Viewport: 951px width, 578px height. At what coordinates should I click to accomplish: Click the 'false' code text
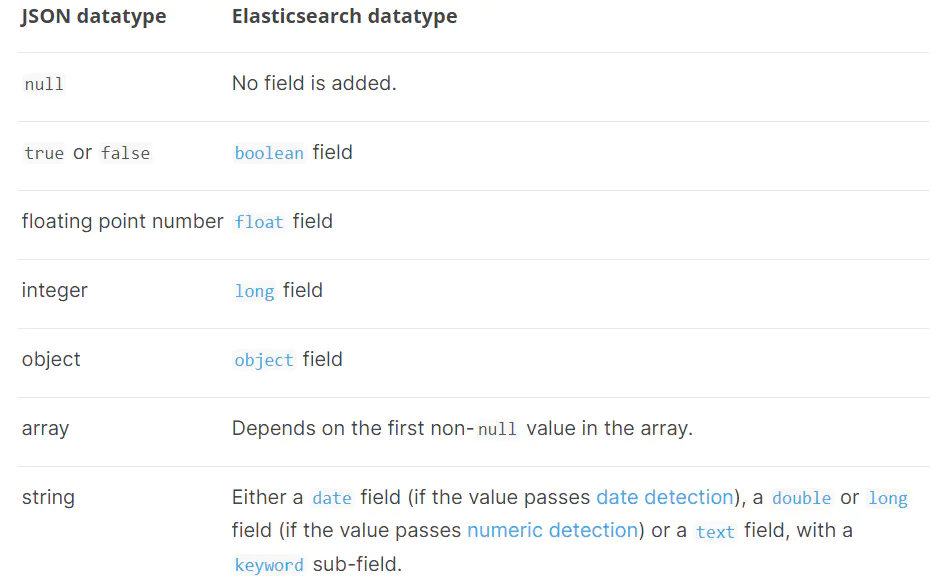click(125, 153)
